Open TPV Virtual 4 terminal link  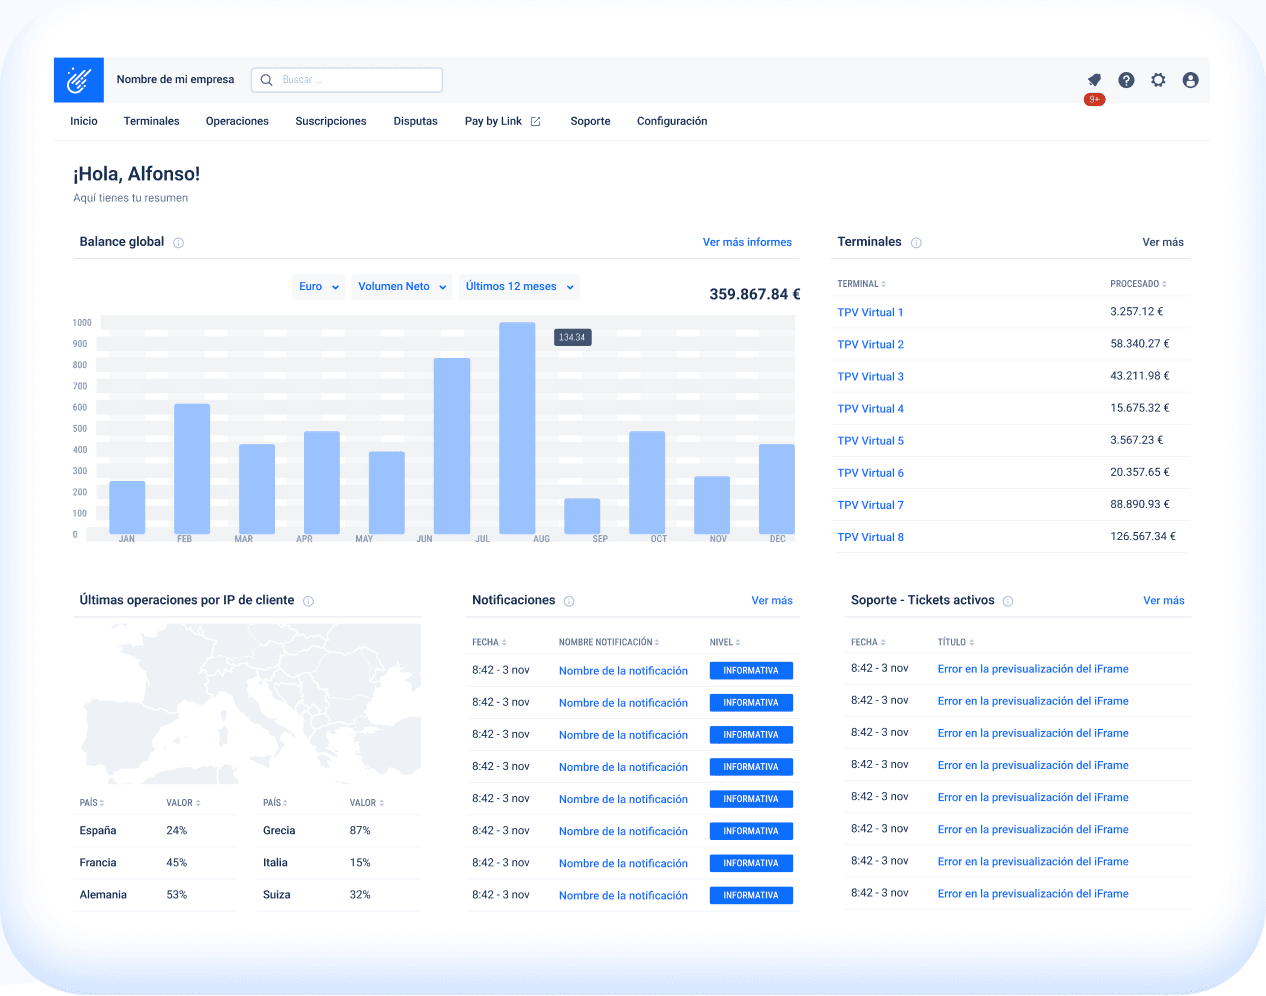pyautogui.click(x=870, y=409)
